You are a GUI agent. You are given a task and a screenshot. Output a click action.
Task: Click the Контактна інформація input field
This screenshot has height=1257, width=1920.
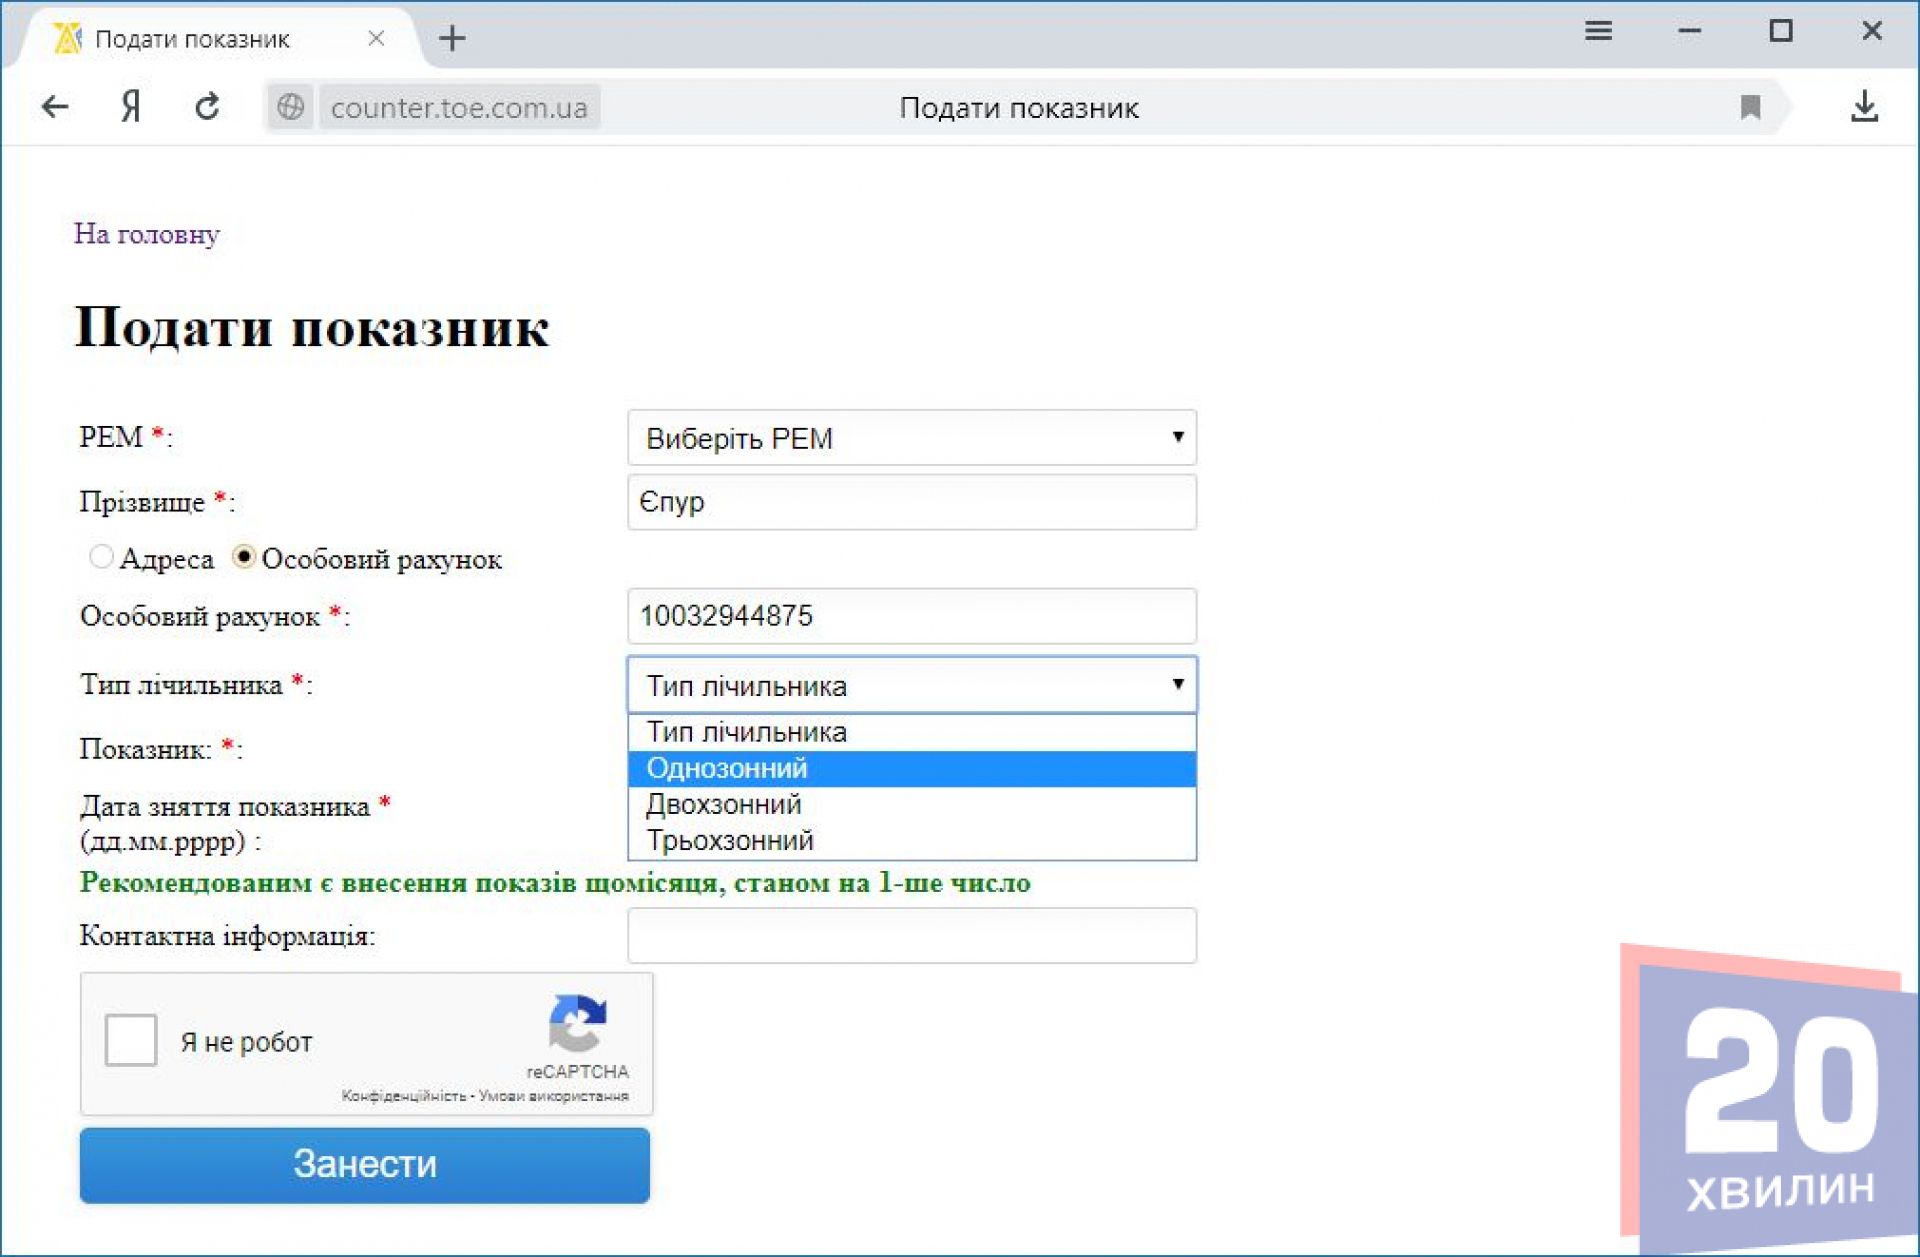click(x=911, y=935)
